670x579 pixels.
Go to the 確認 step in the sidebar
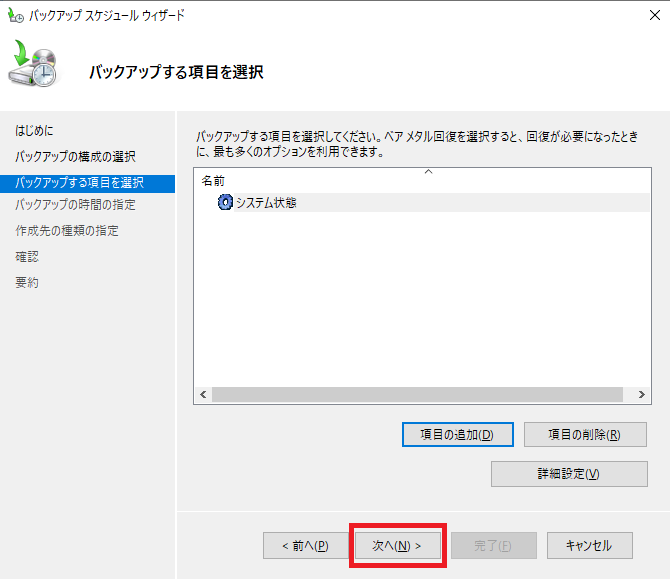[27, 257]
